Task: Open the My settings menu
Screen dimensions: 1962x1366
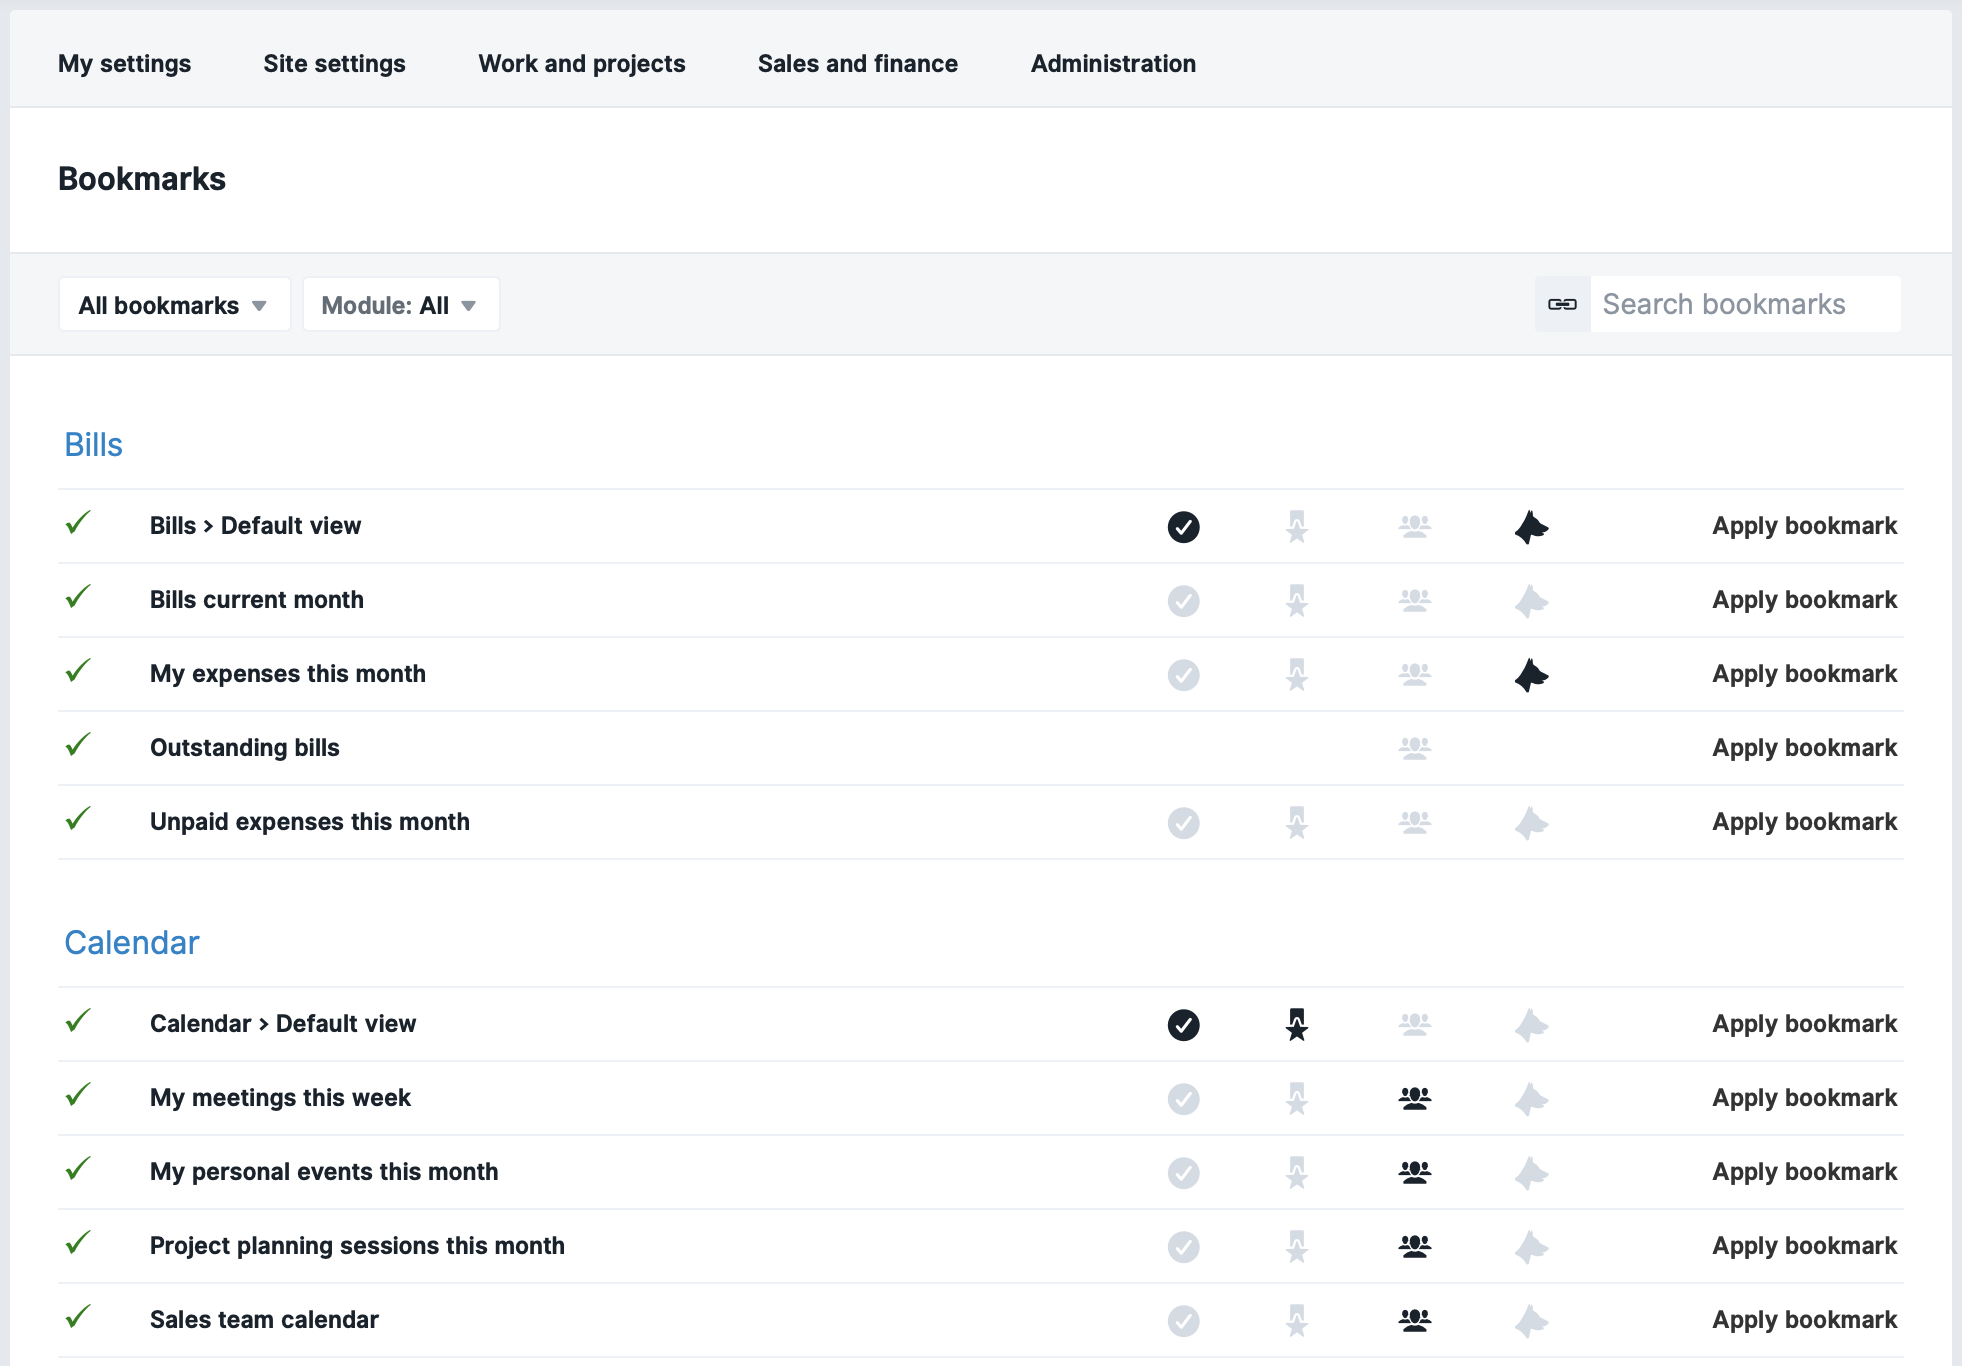Action: coord(125,63)
